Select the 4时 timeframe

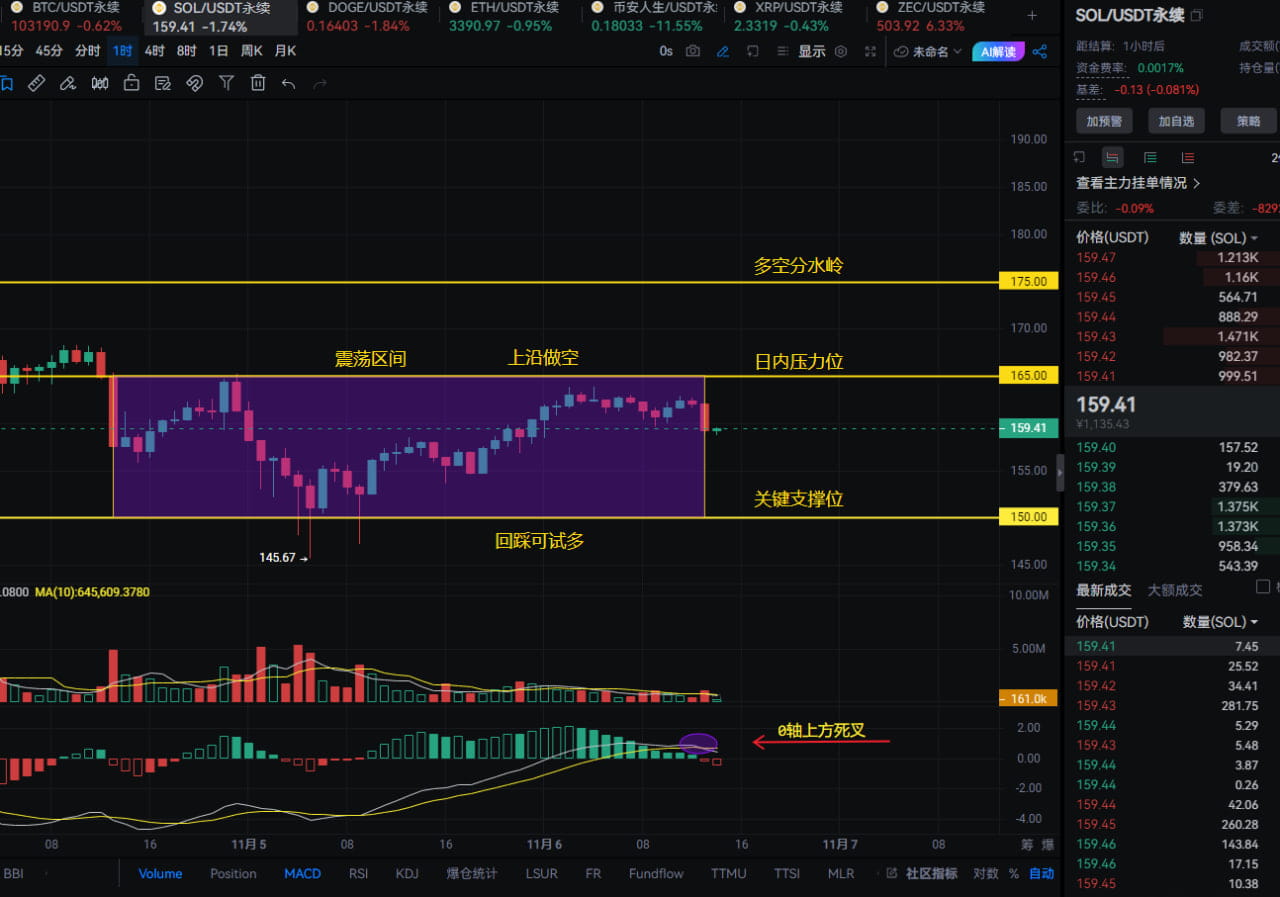154,51
